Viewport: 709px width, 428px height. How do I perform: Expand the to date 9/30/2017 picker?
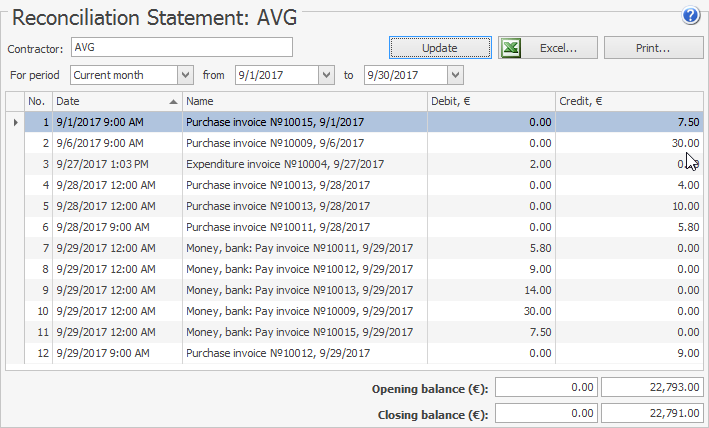(x=455, y=75)
